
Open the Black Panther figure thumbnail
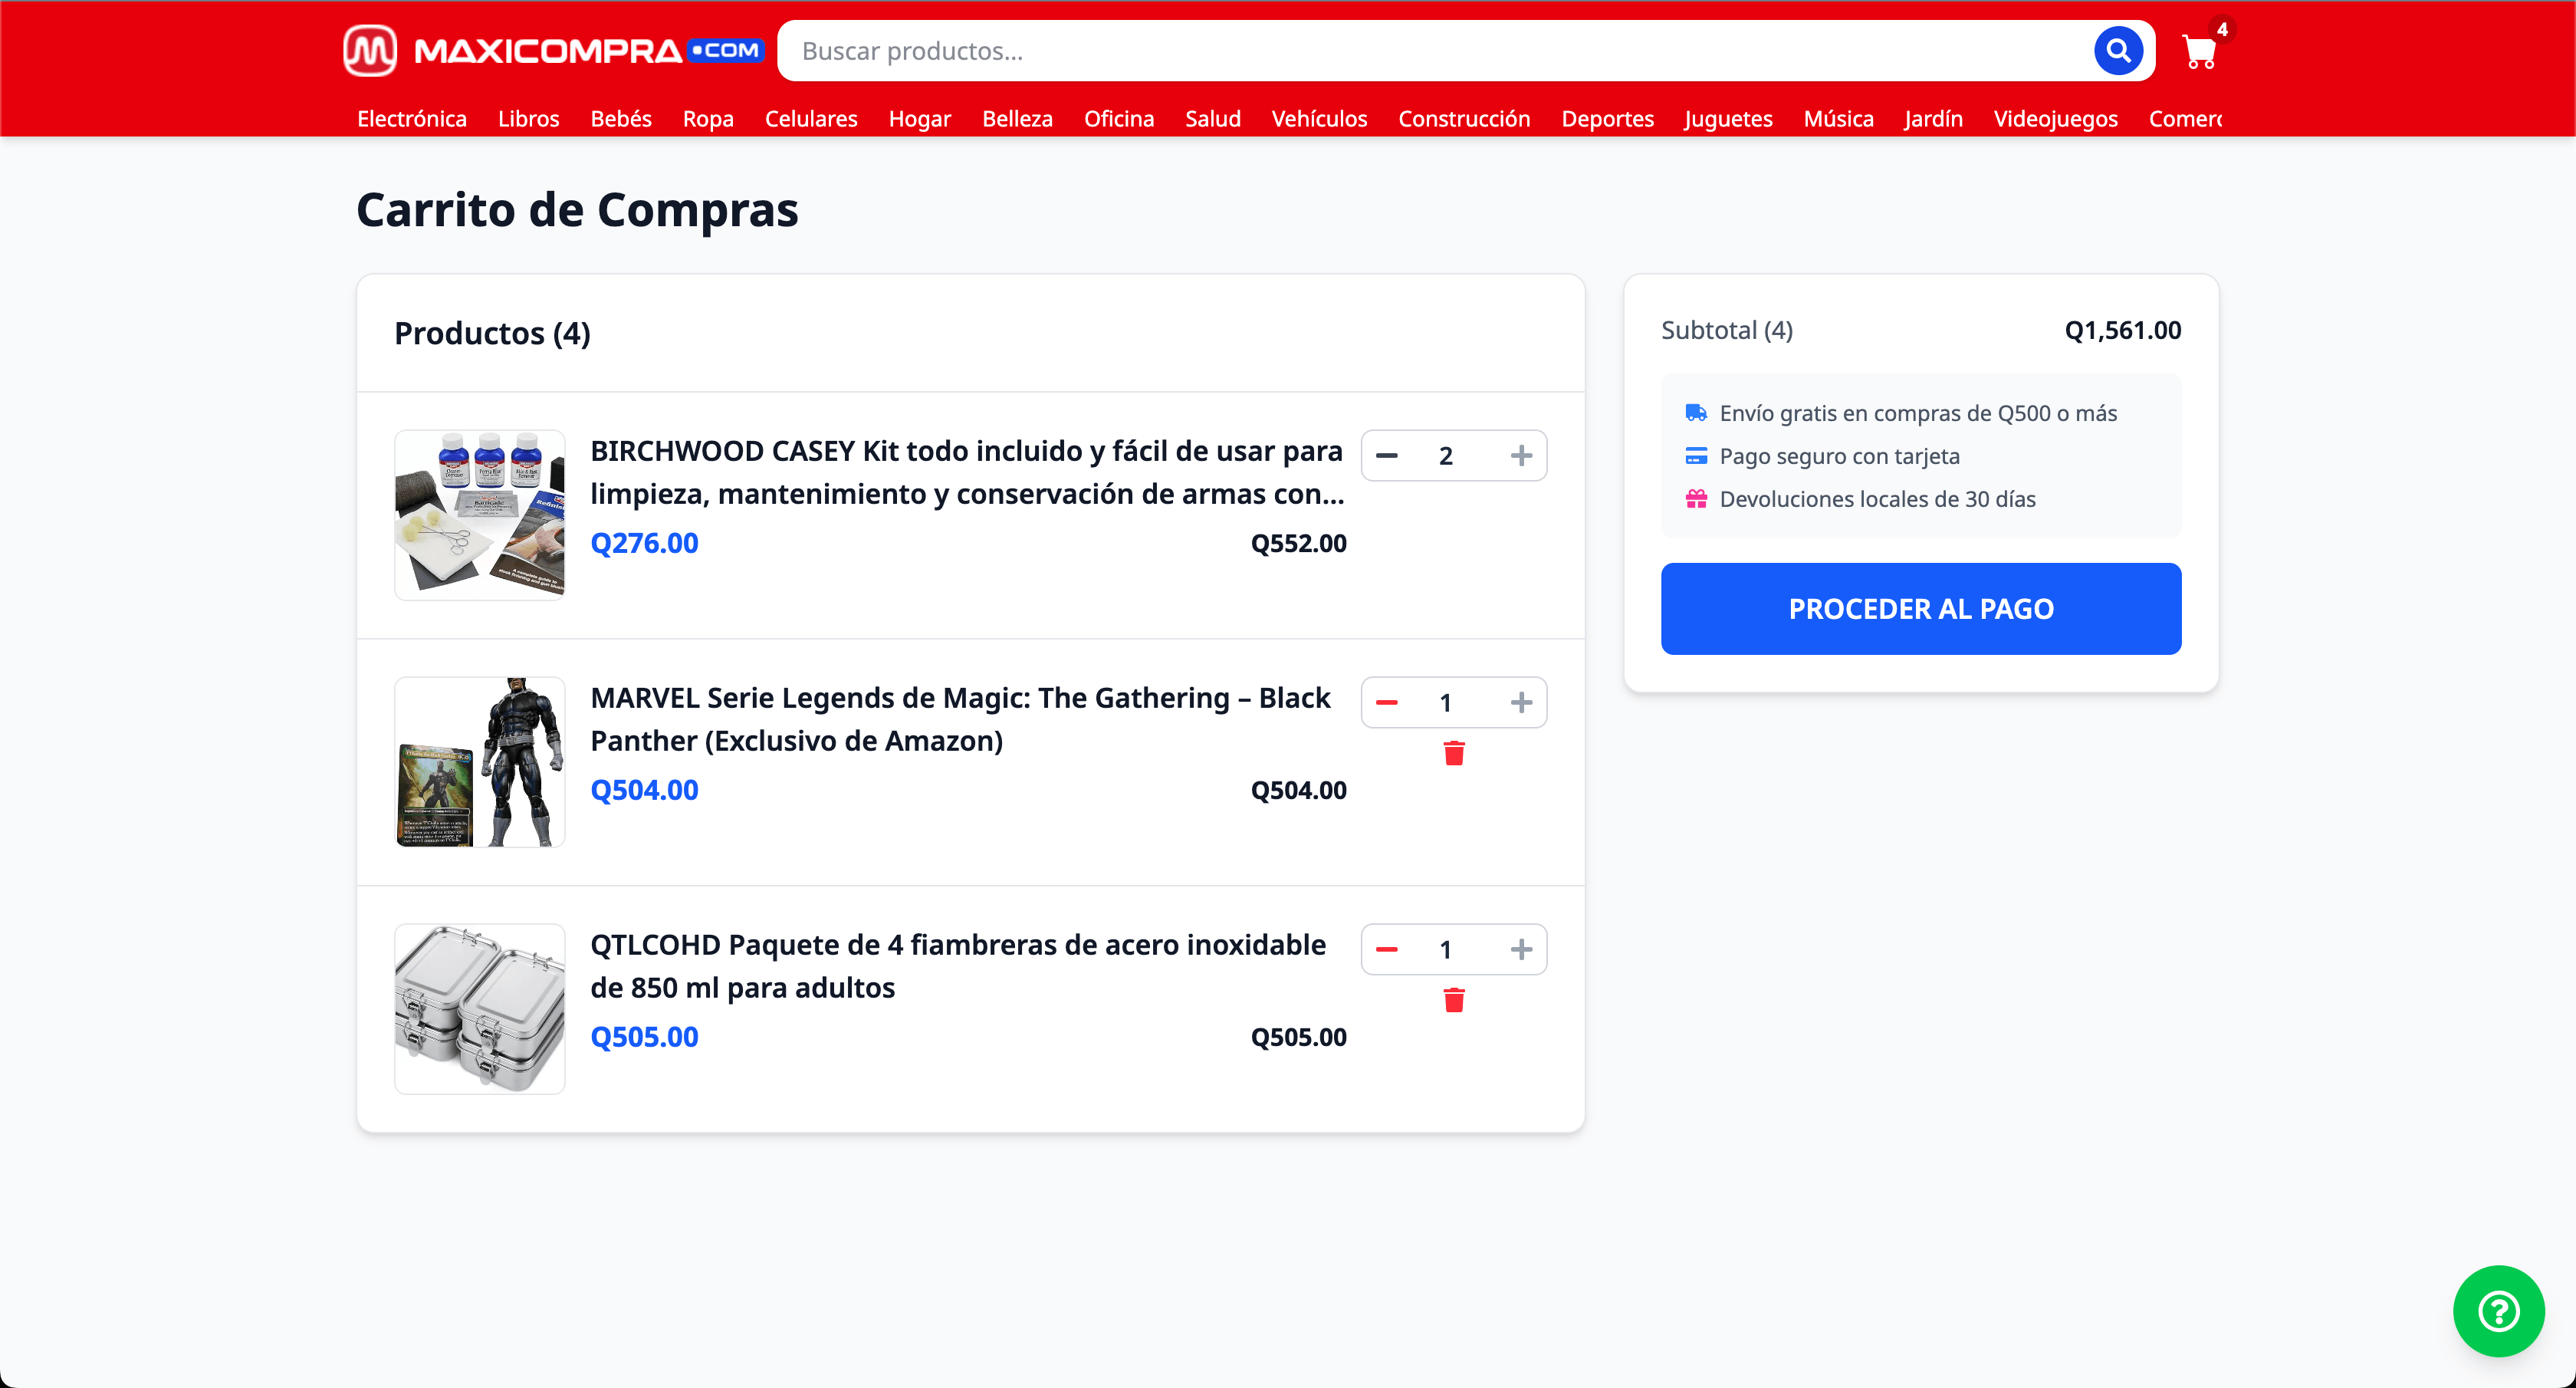coord(479,762)
